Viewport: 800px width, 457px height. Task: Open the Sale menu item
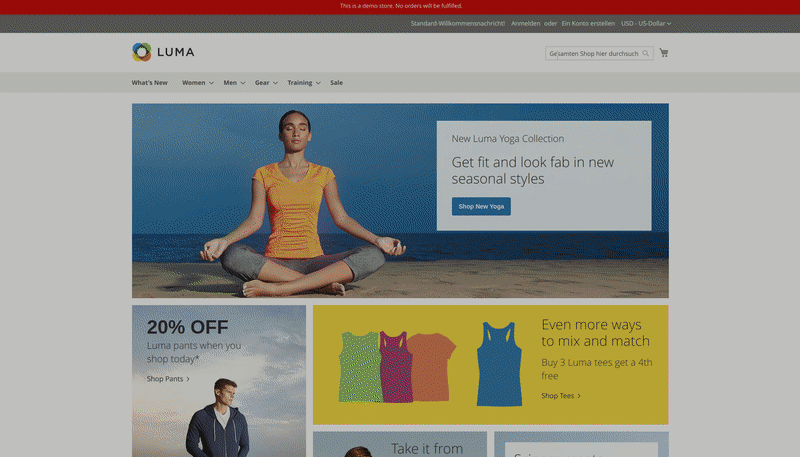point(336,83)
